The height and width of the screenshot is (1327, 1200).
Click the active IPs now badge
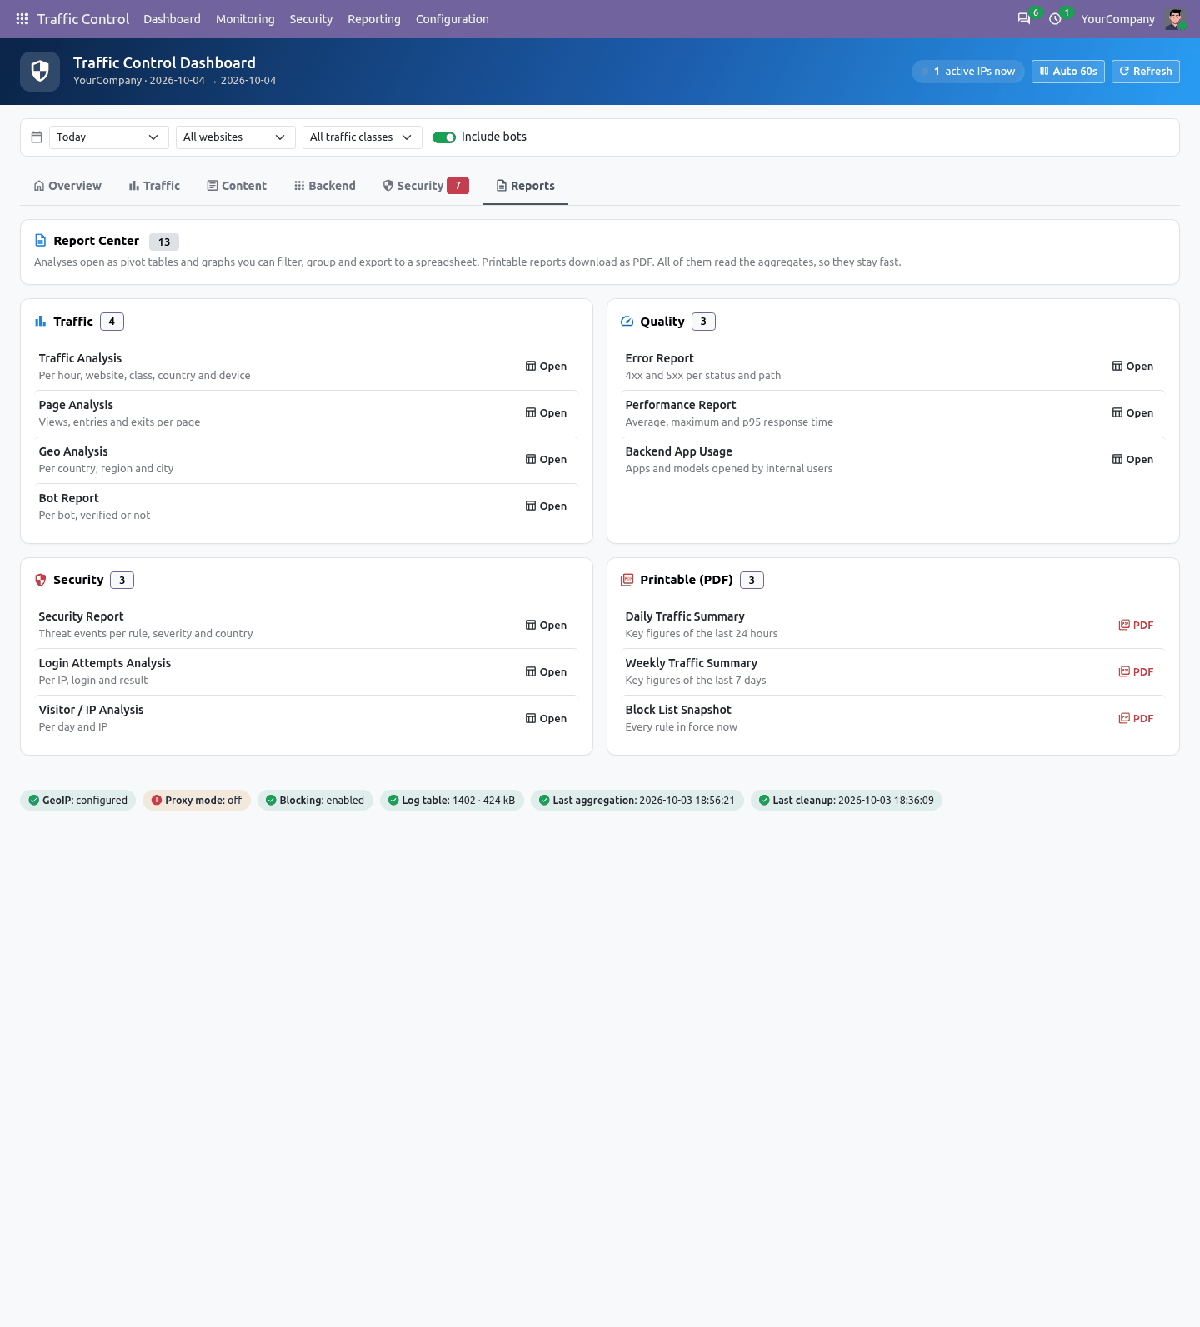tap(968, 71)
